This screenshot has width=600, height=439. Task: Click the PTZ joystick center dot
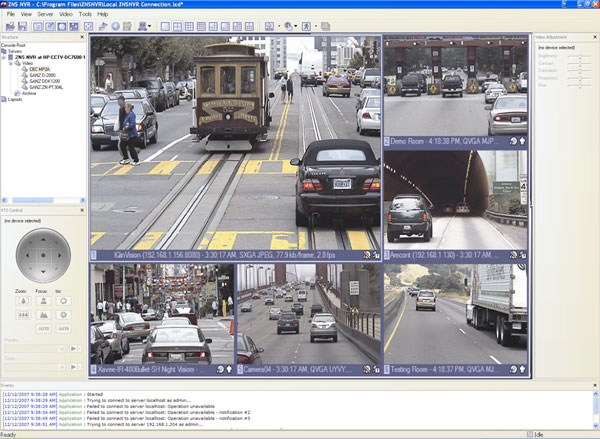[43, 255]
